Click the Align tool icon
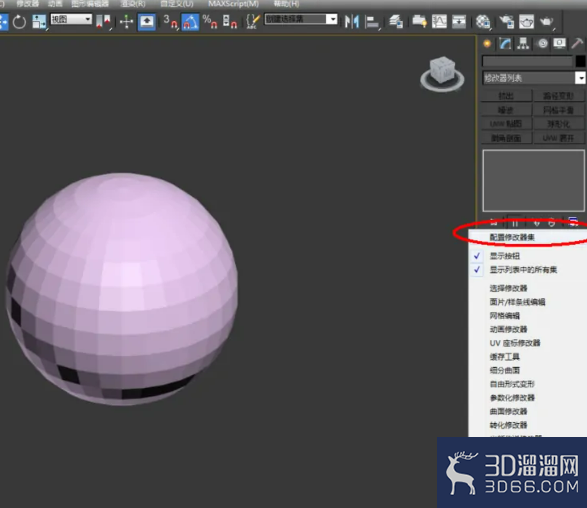Screen dimensions: 587x508 372,22
